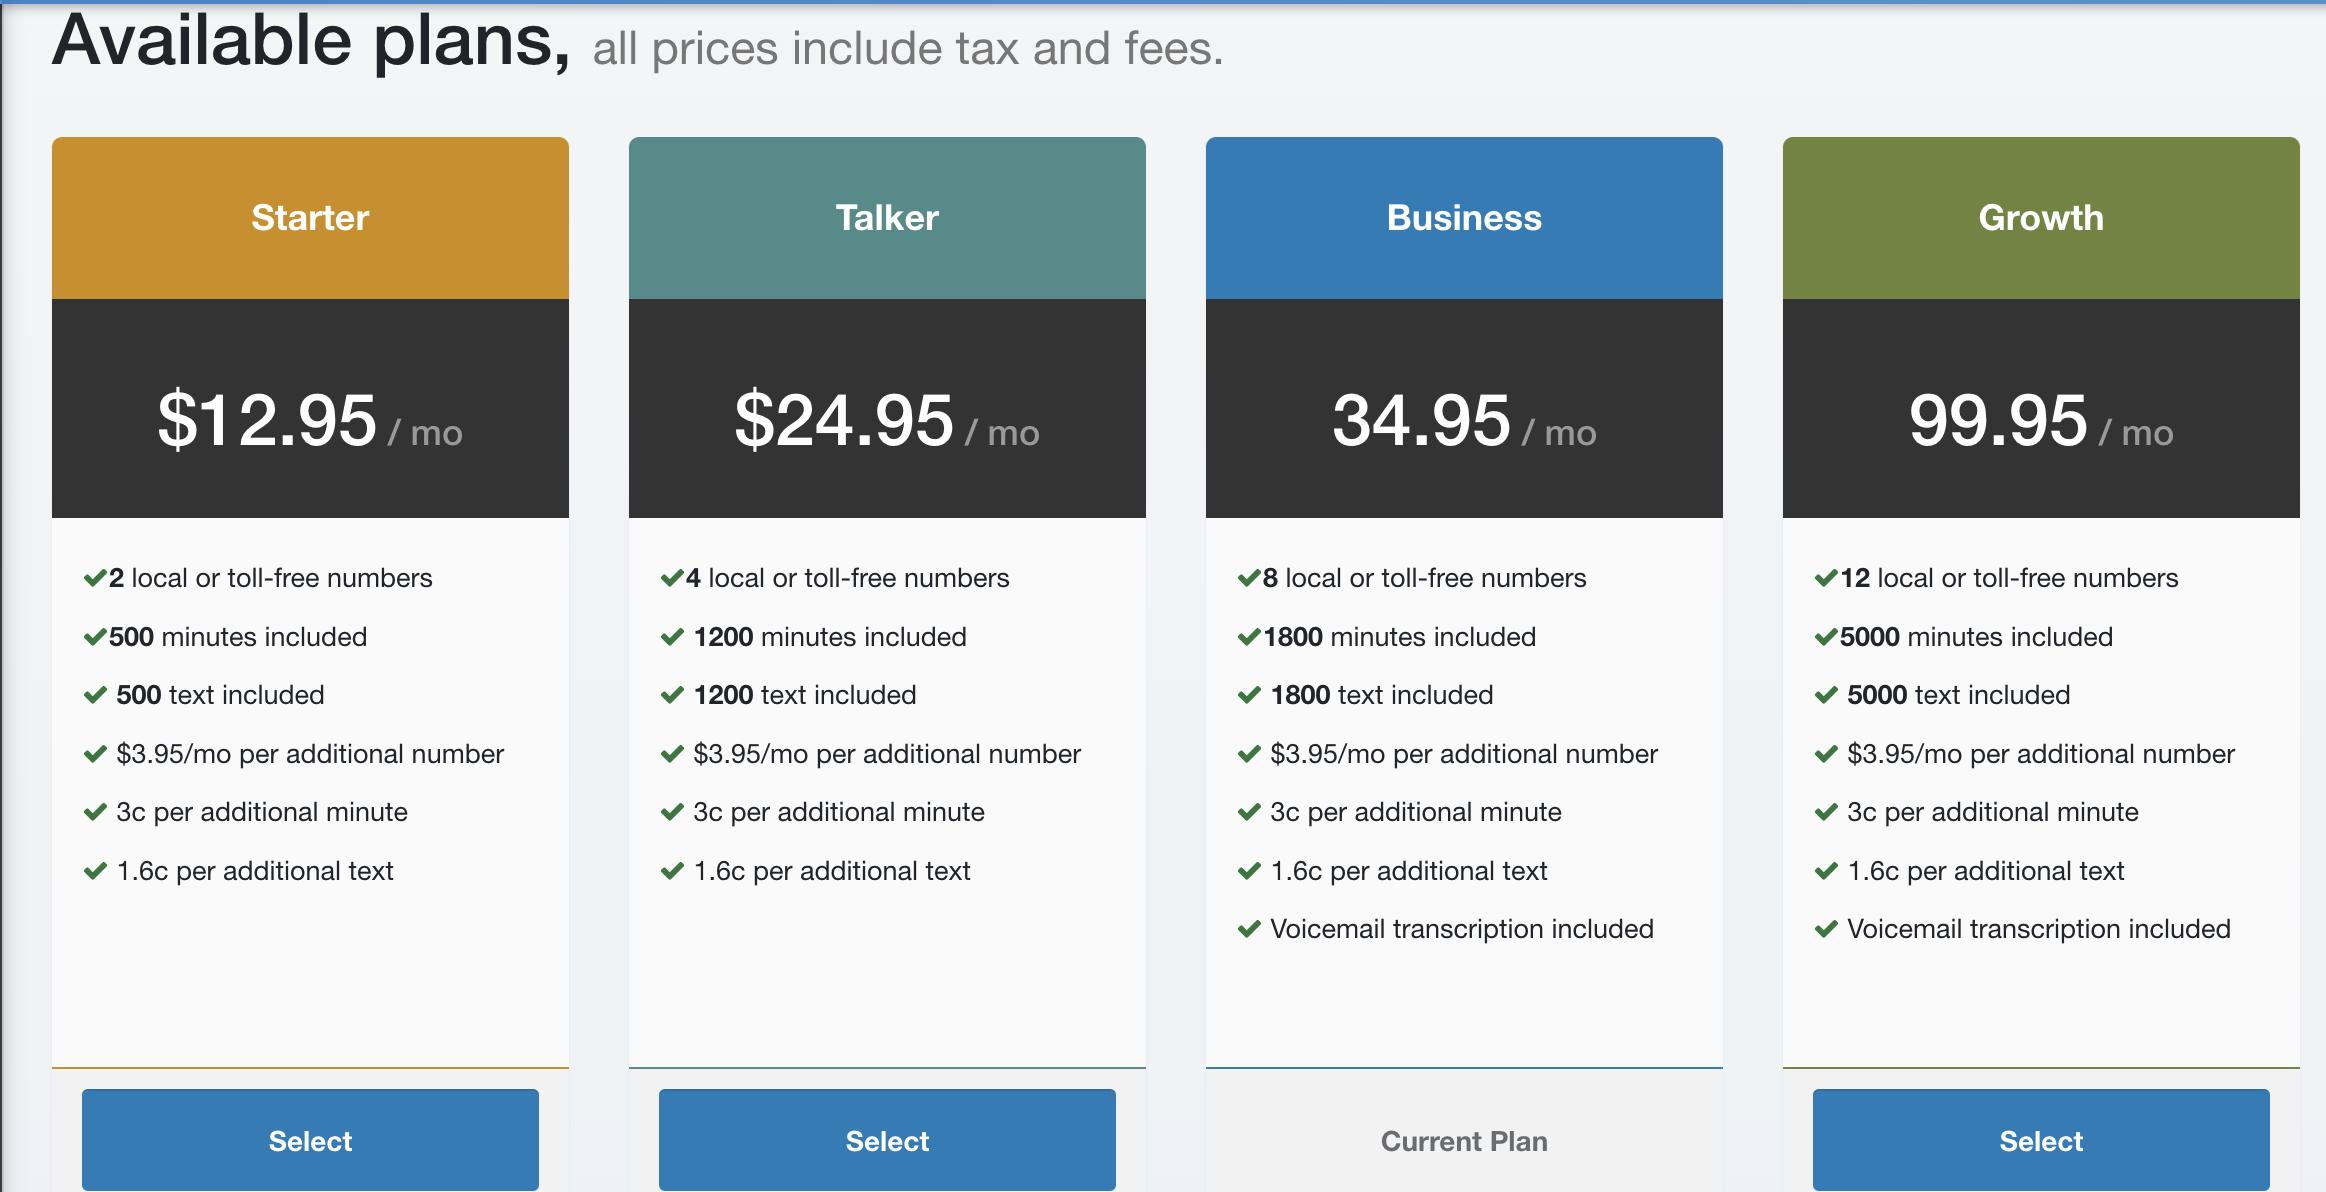Screen dimensions: 2326x1192
Task: Click checkmark next to 5000 minutes included
Action: pyautogui.click(x=1826, y=637)
